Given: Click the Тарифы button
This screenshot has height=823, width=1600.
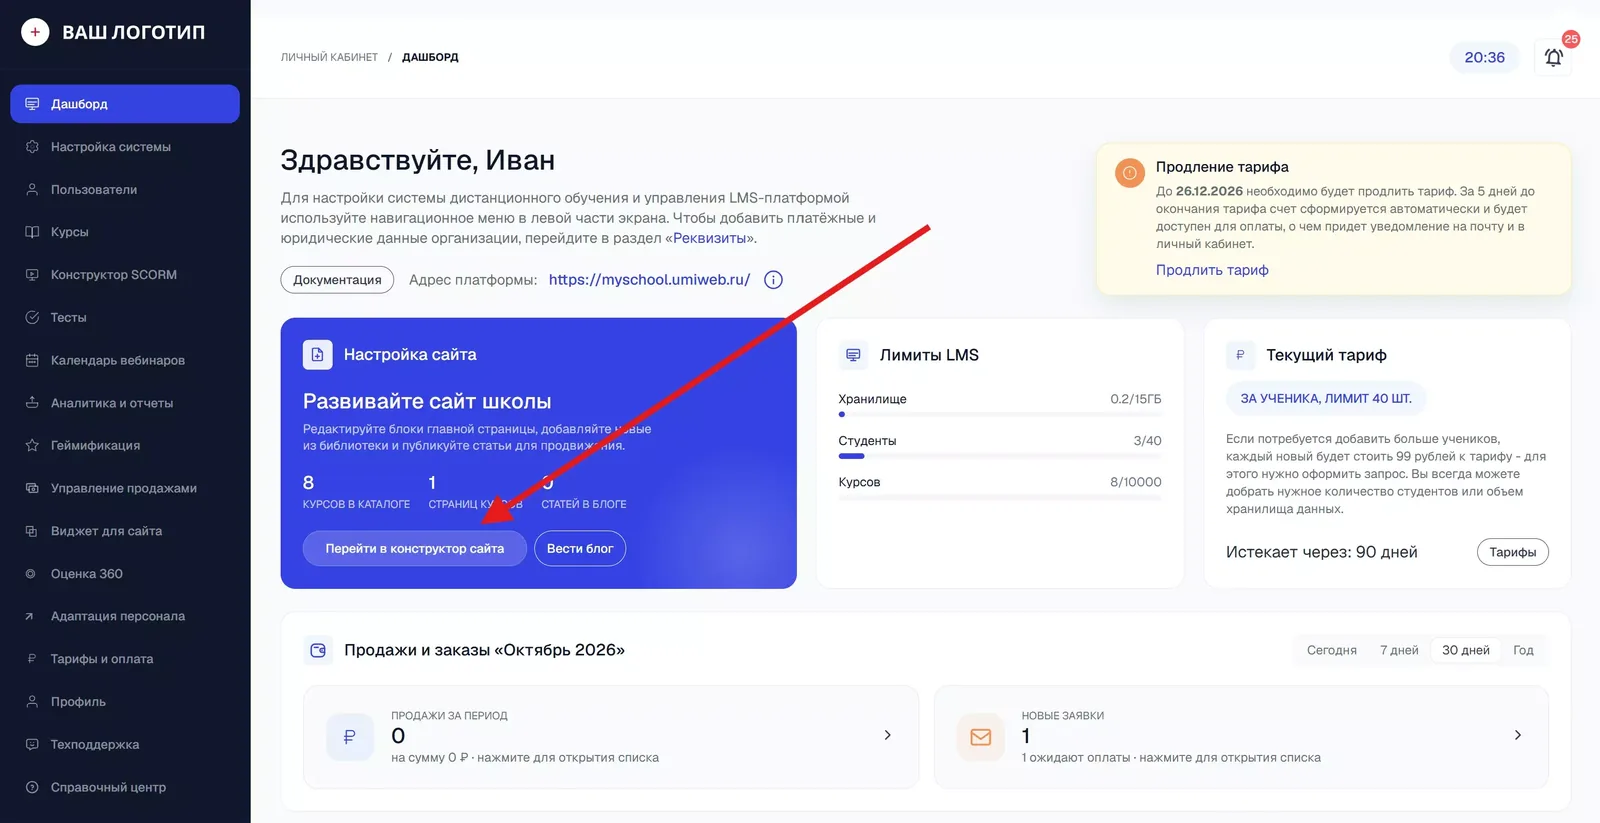Looking at the screenshot, I should coord(1512,552).
